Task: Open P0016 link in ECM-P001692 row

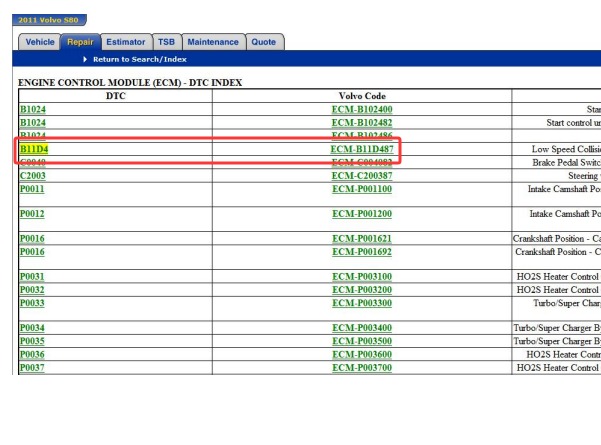Action: [x=32, y=252]
